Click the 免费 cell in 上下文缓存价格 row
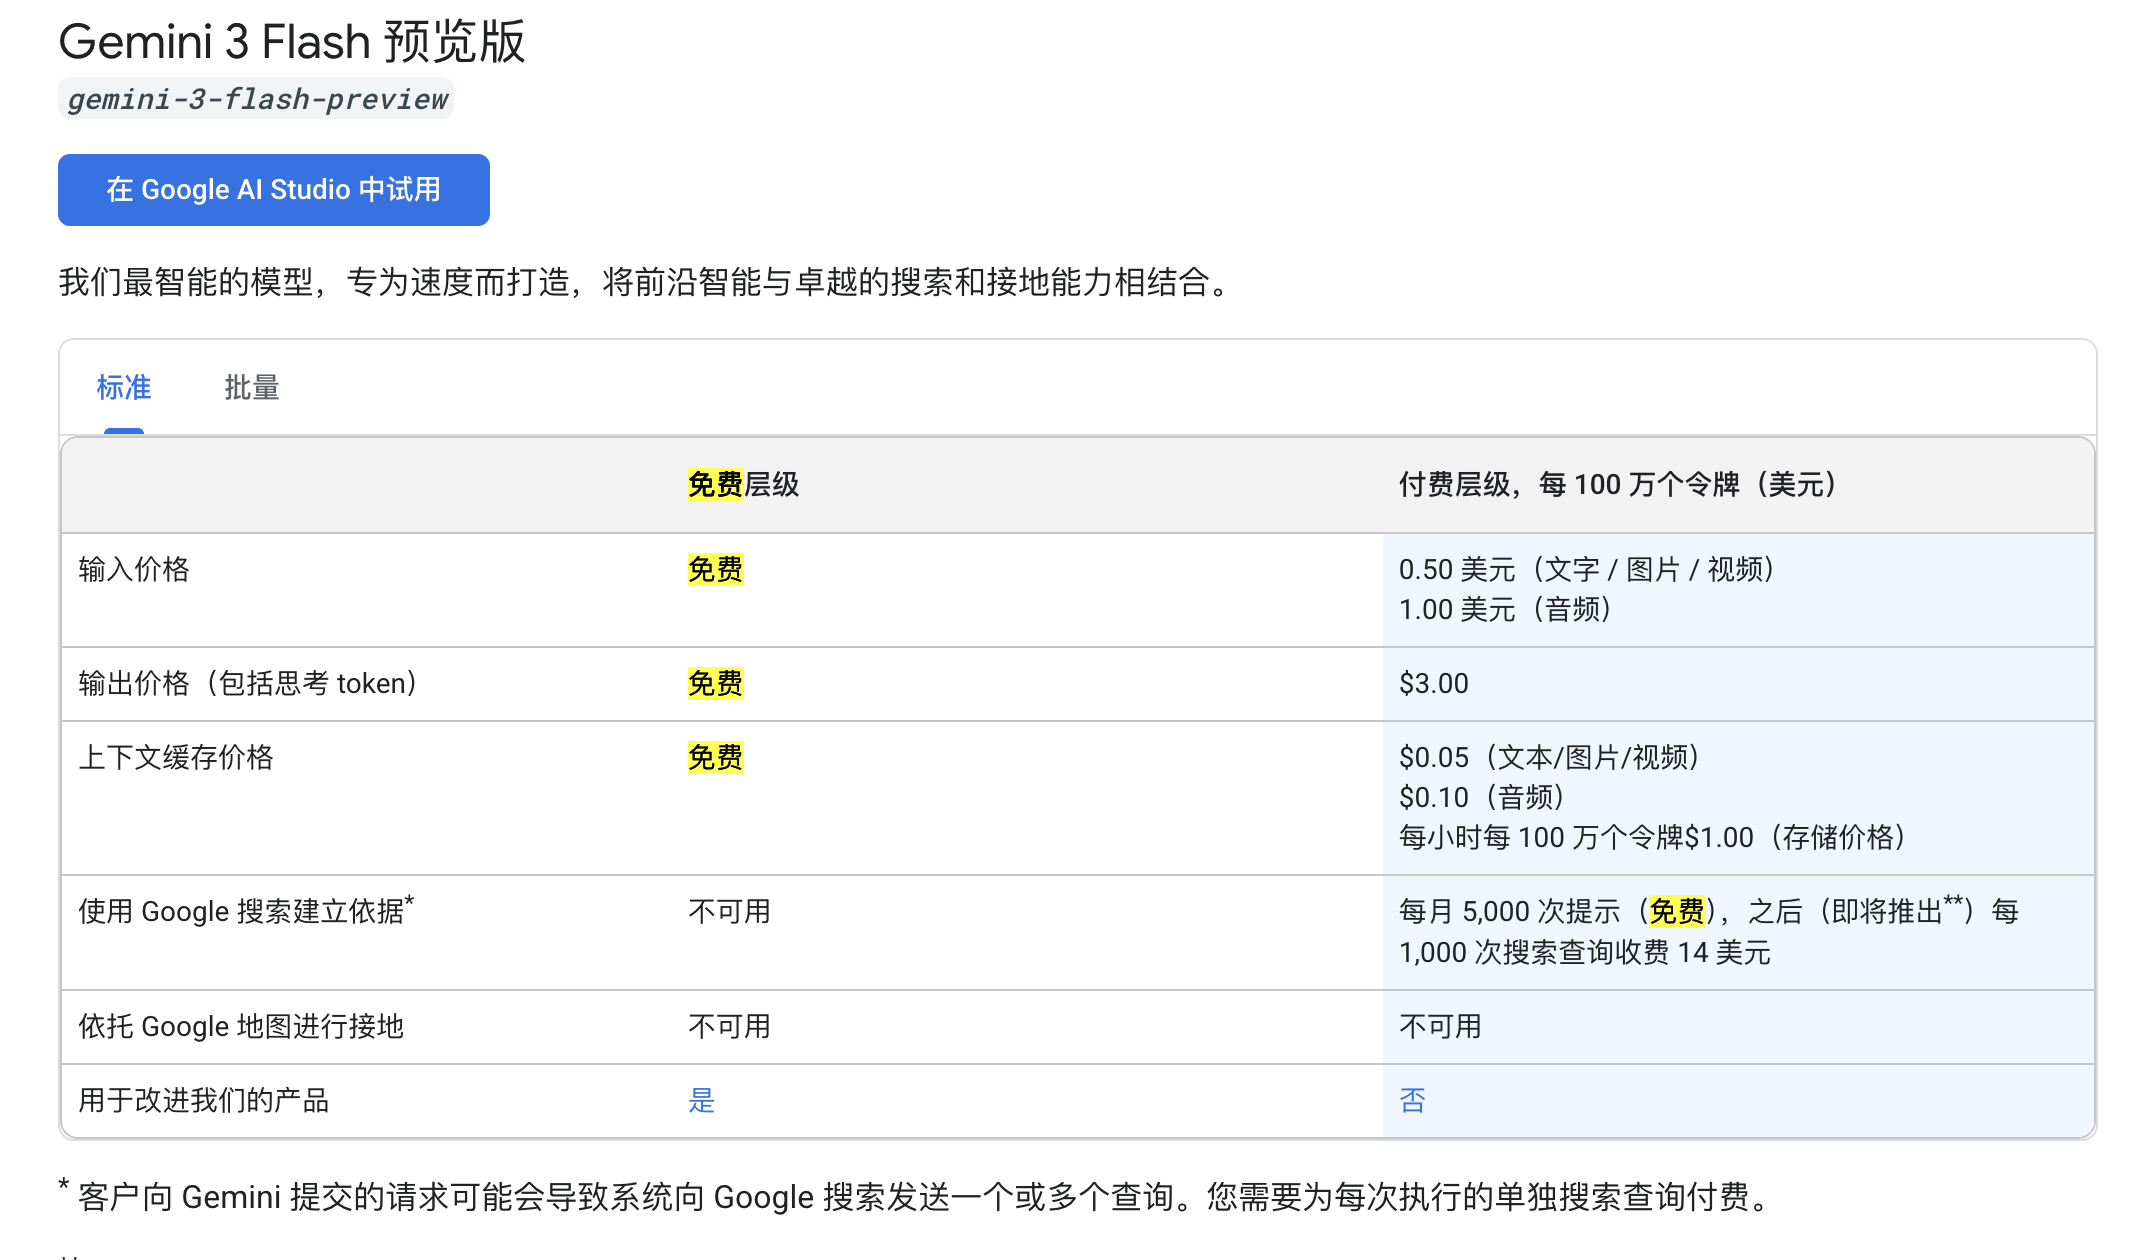2144x1260 pixels. 716,758
